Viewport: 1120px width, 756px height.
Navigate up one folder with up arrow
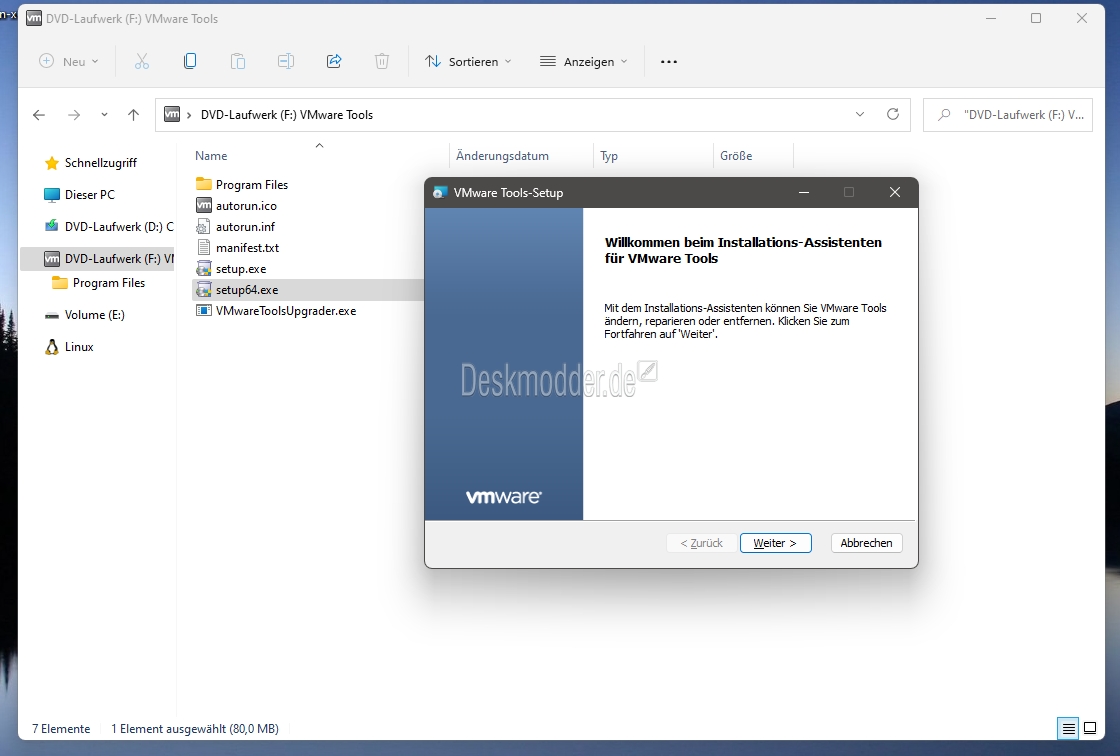tap(133, 115)
